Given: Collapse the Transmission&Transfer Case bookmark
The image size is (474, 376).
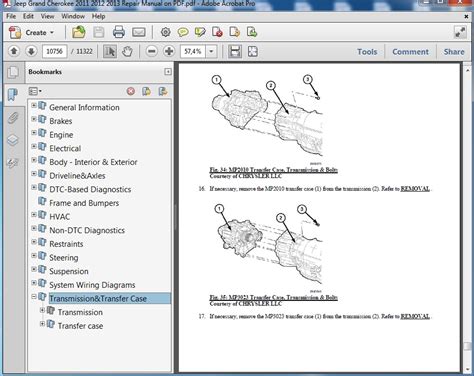Looking at the screenshot, I should [34, 296].
